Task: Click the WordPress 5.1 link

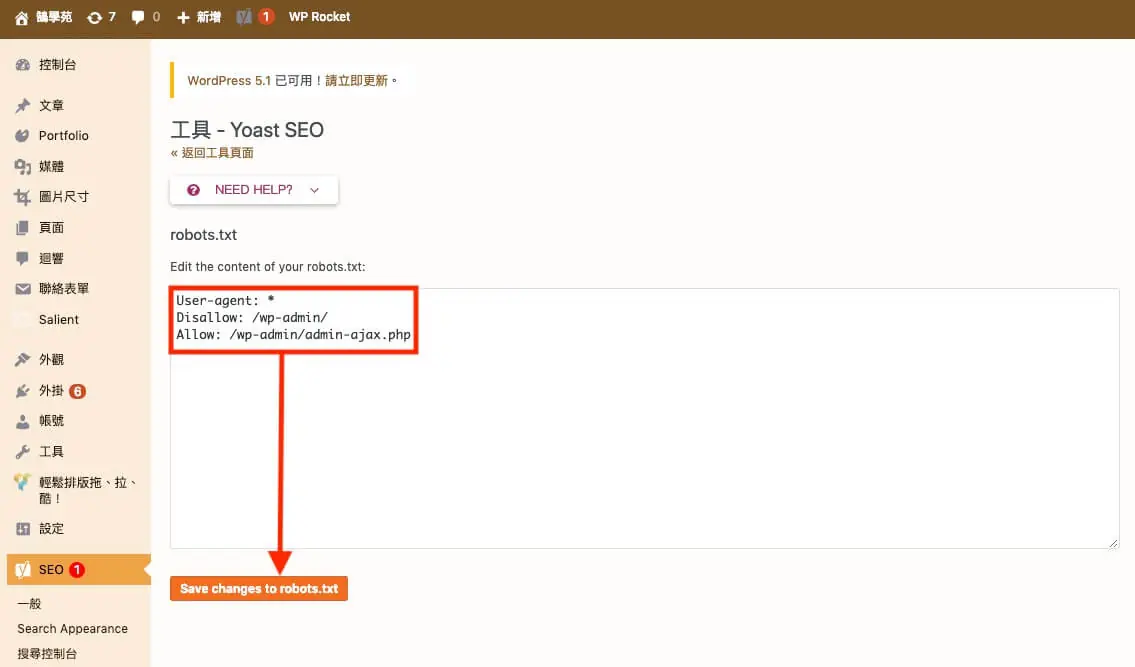Action: [229, 80]
